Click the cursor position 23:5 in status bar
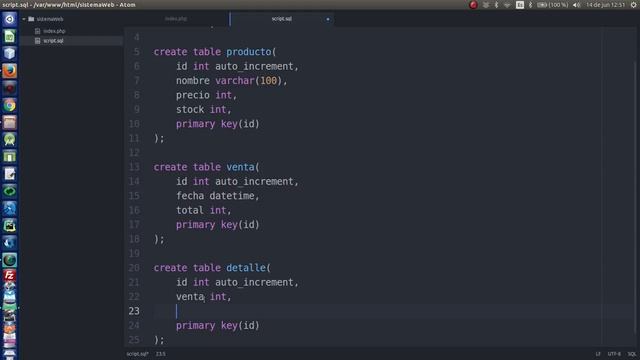The height and width of the screenshot is (360, 640). (x=160, y=354)
